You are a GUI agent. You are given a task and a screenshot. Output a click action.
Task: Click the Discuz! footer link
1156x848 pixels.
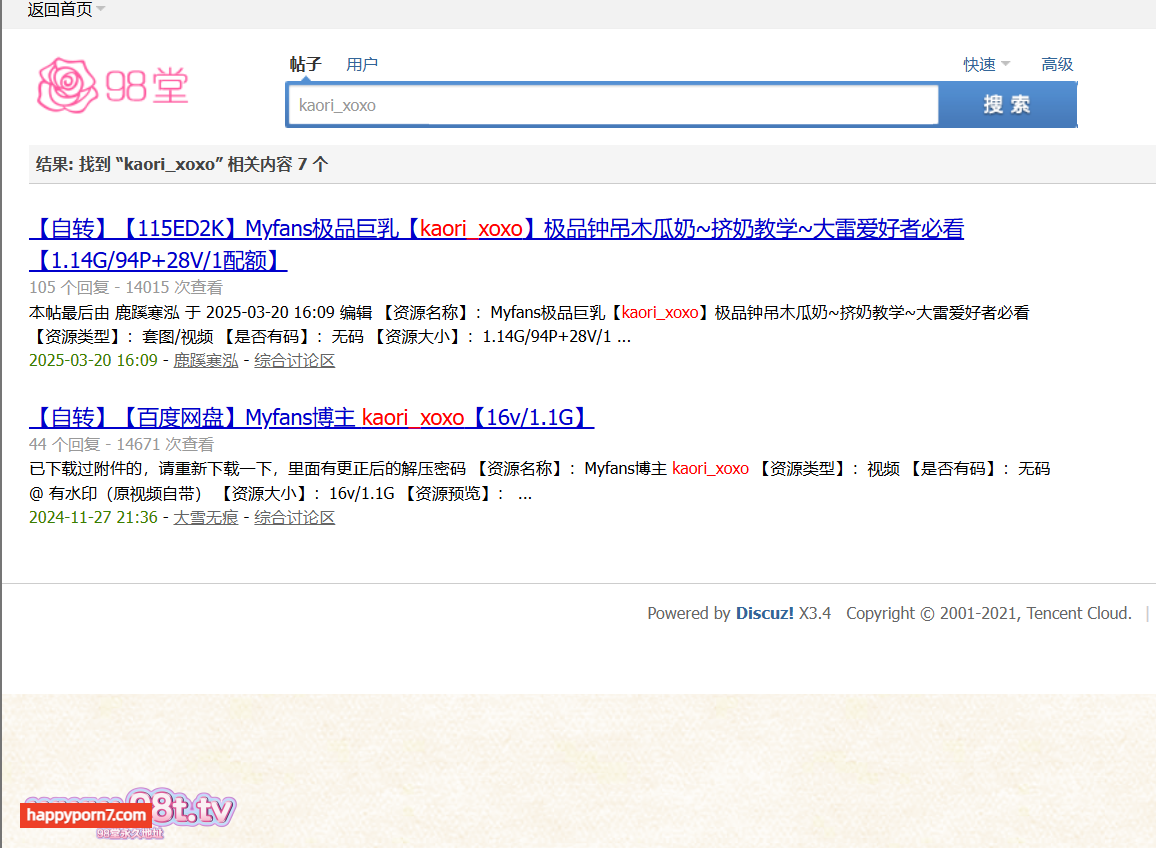765,613
